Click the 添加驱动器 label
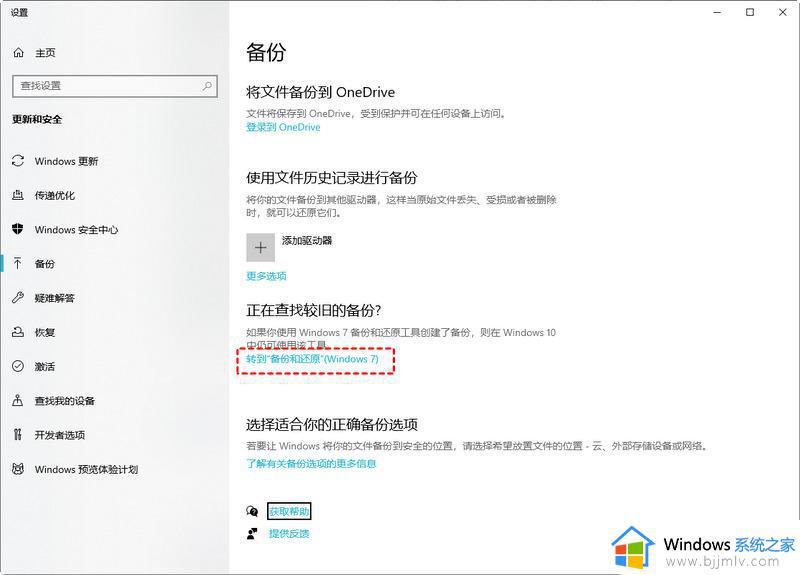Viewport: 800px width, 575px height. point(307,240)
